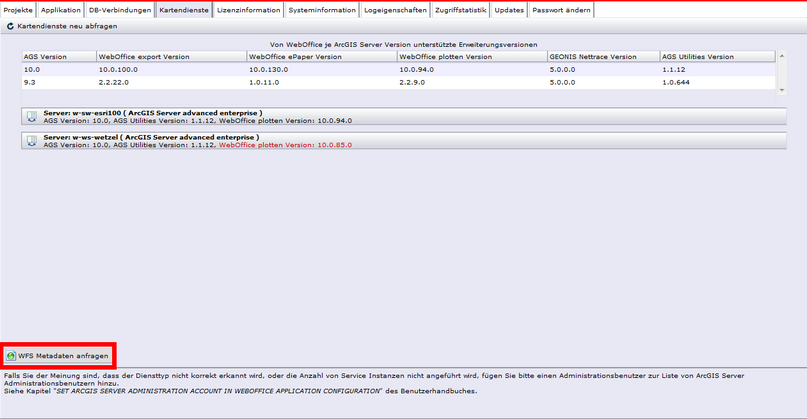The width and height of the screenshot is (807, 419).
Task: Click server icon for w-sw-esri100
Action: point(32,117)
